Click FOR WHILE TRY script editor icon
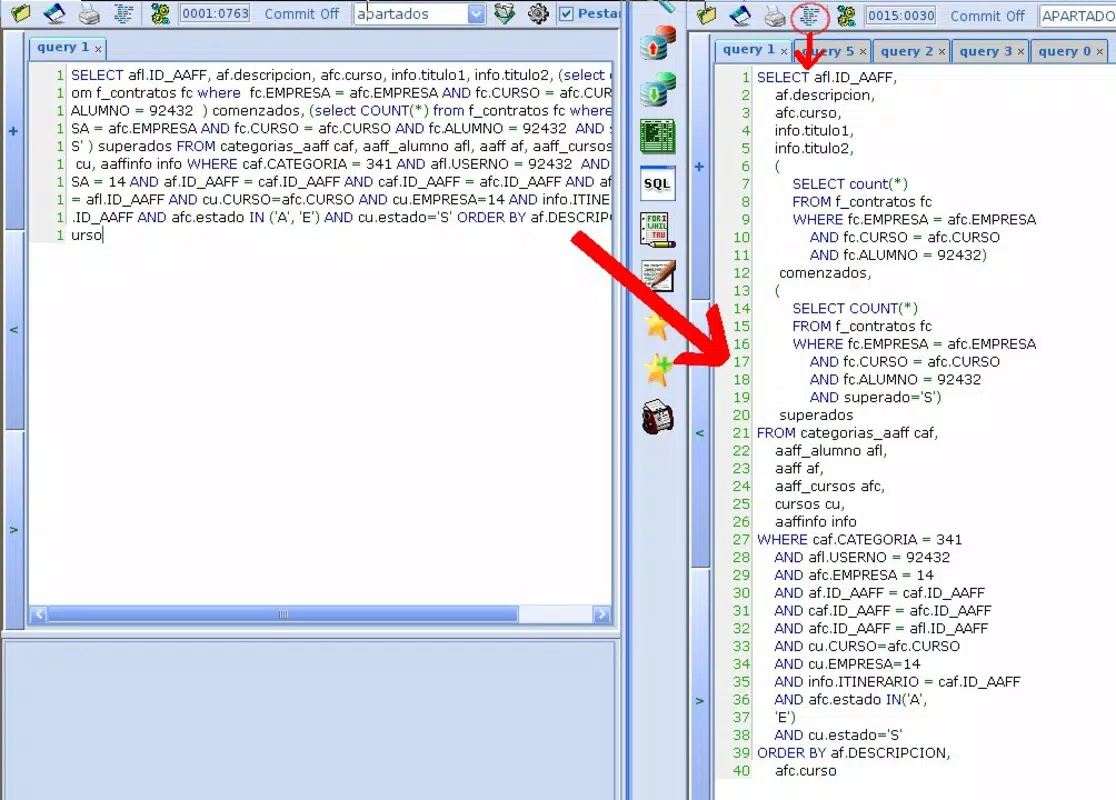Viewport: 1116px width, 800px height. pos(658,230)
